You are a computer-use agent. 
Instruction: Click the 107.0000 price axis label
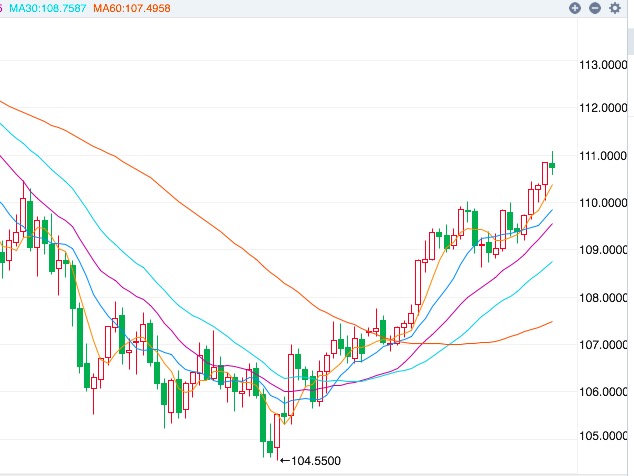click(x=604, y=345)
